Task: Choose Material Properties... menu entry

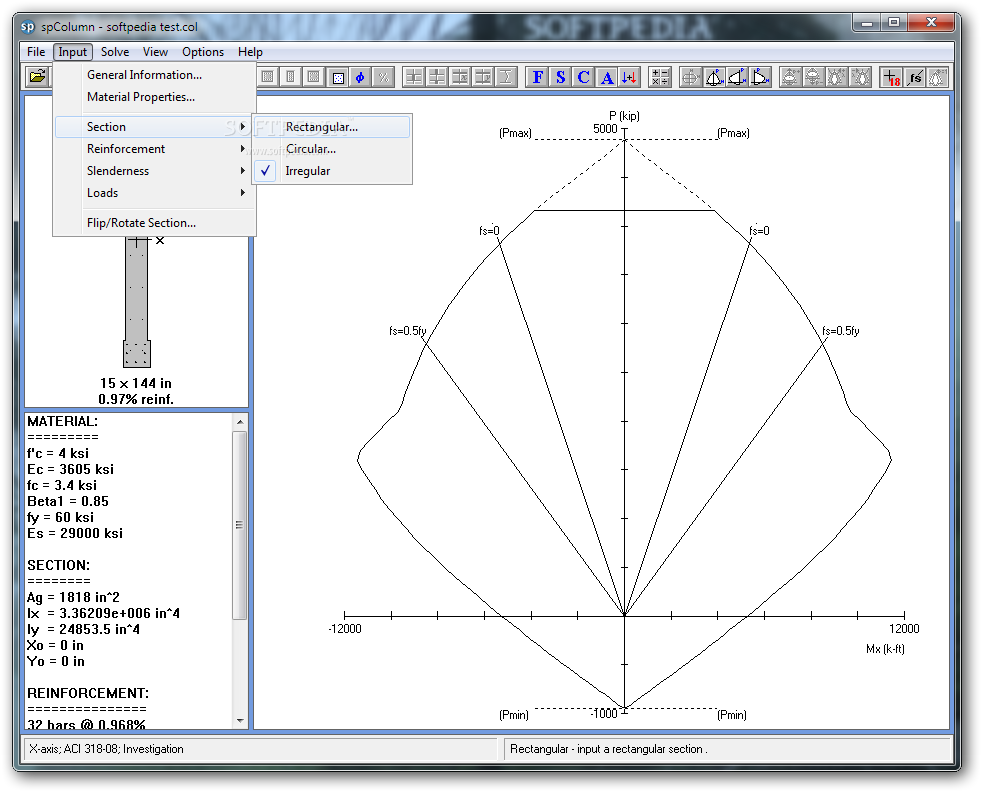Action: pyautogui.click(x=155, y=97)
